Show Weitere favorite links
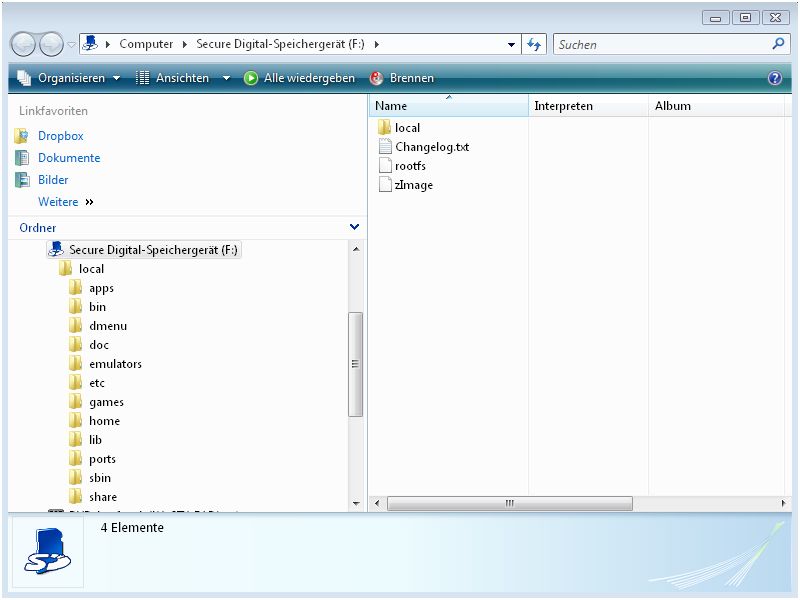Viewport: 800px width, 600px height. [65, 202]
